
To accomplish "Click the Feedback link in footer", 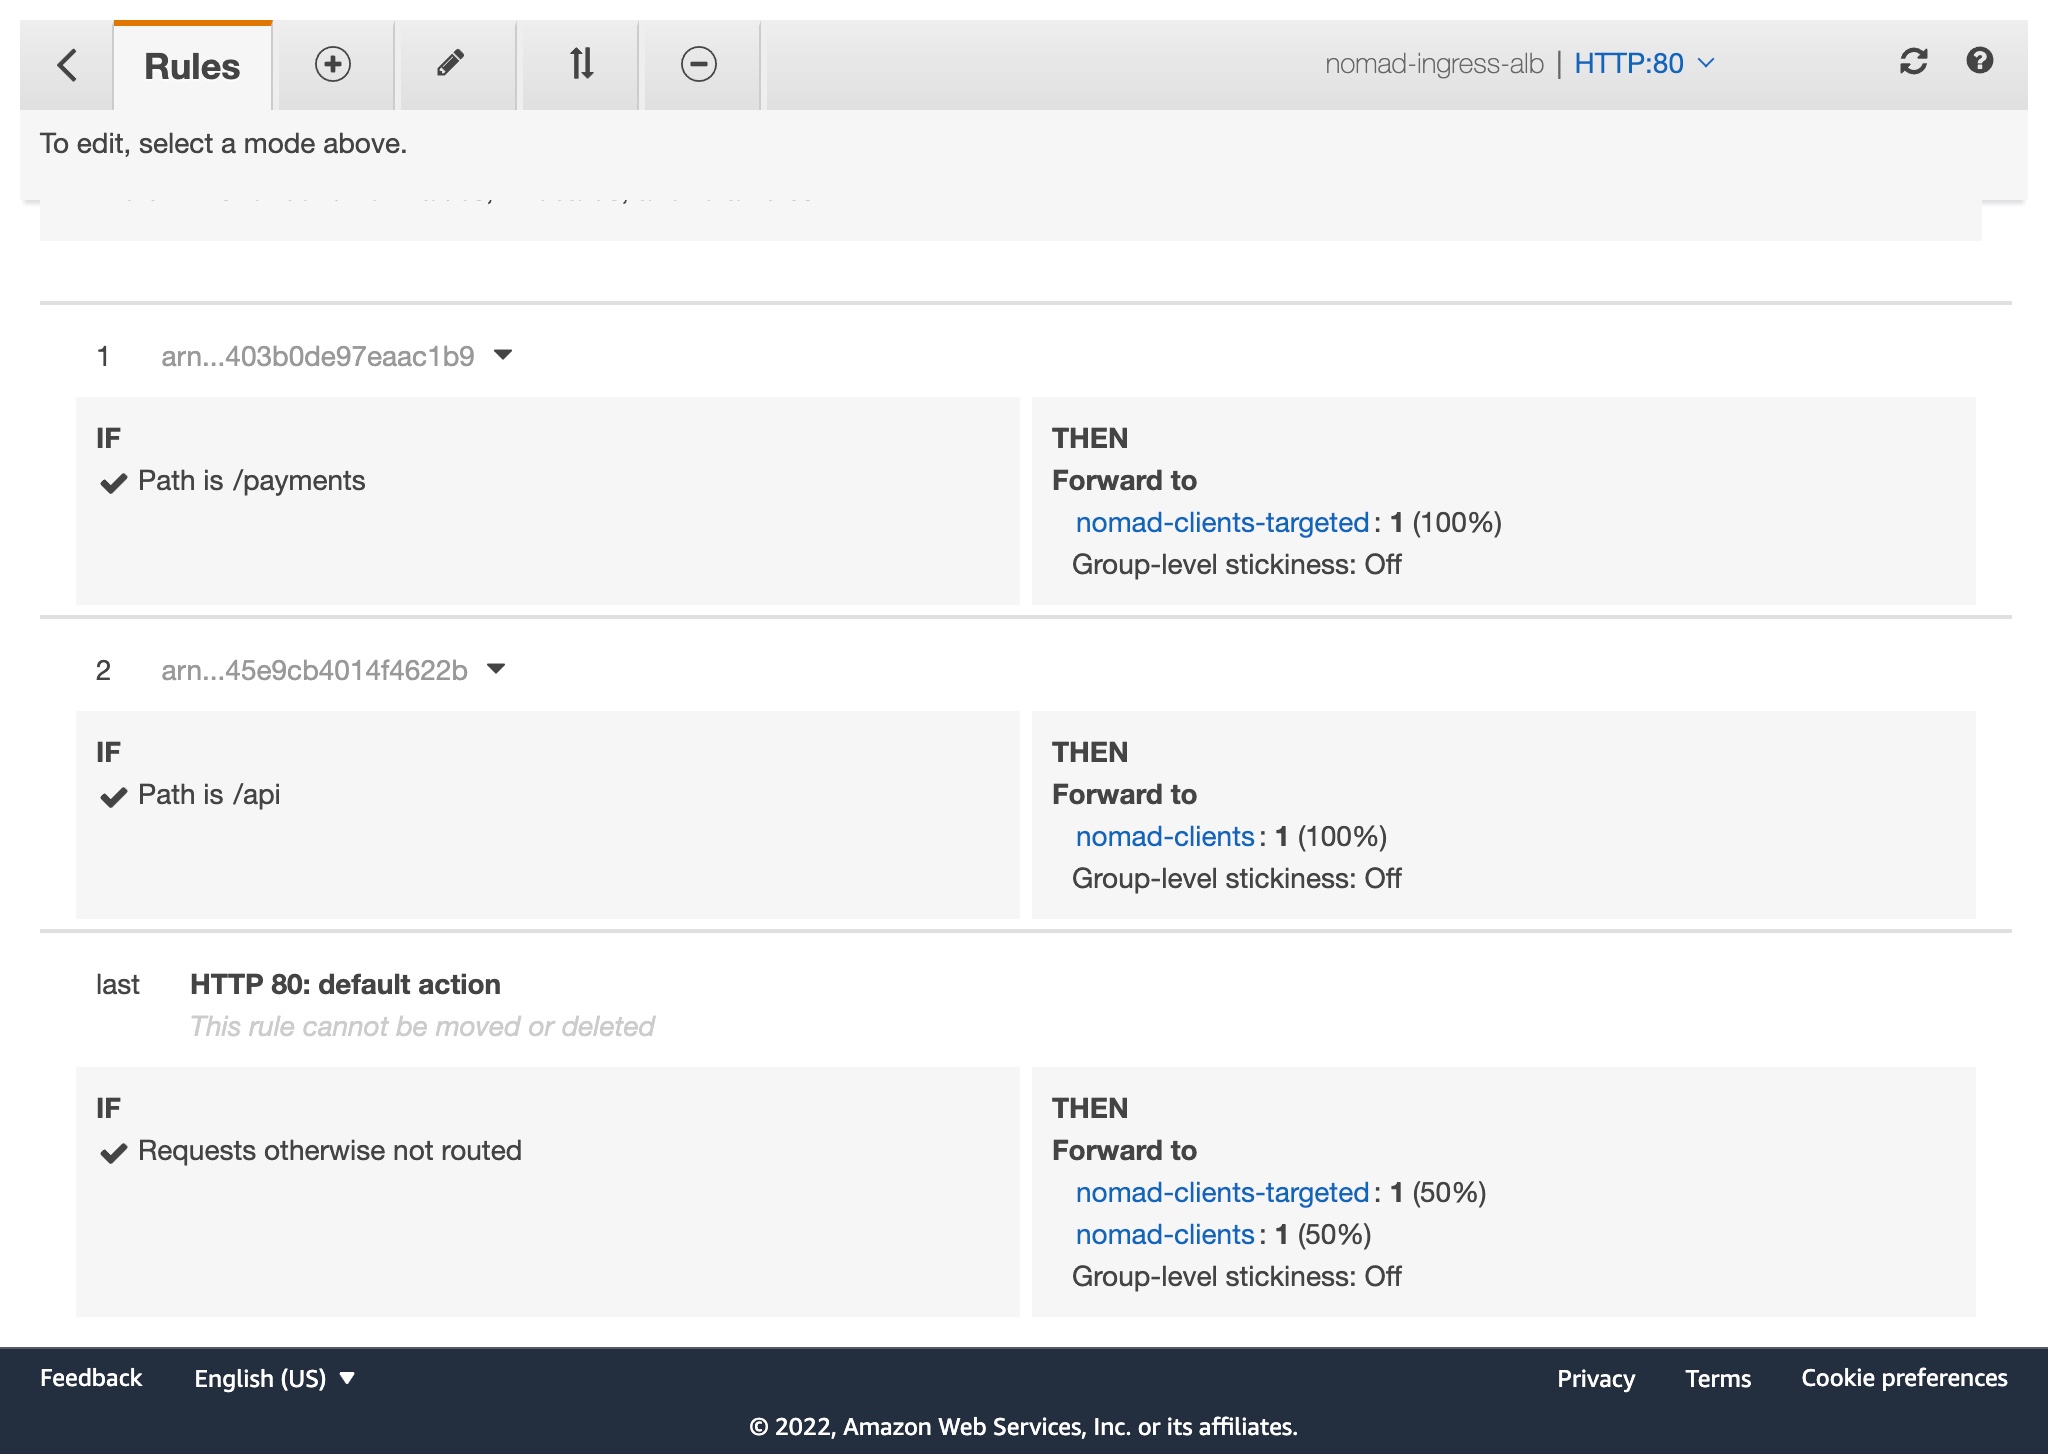I will (x=91, y=1378).
